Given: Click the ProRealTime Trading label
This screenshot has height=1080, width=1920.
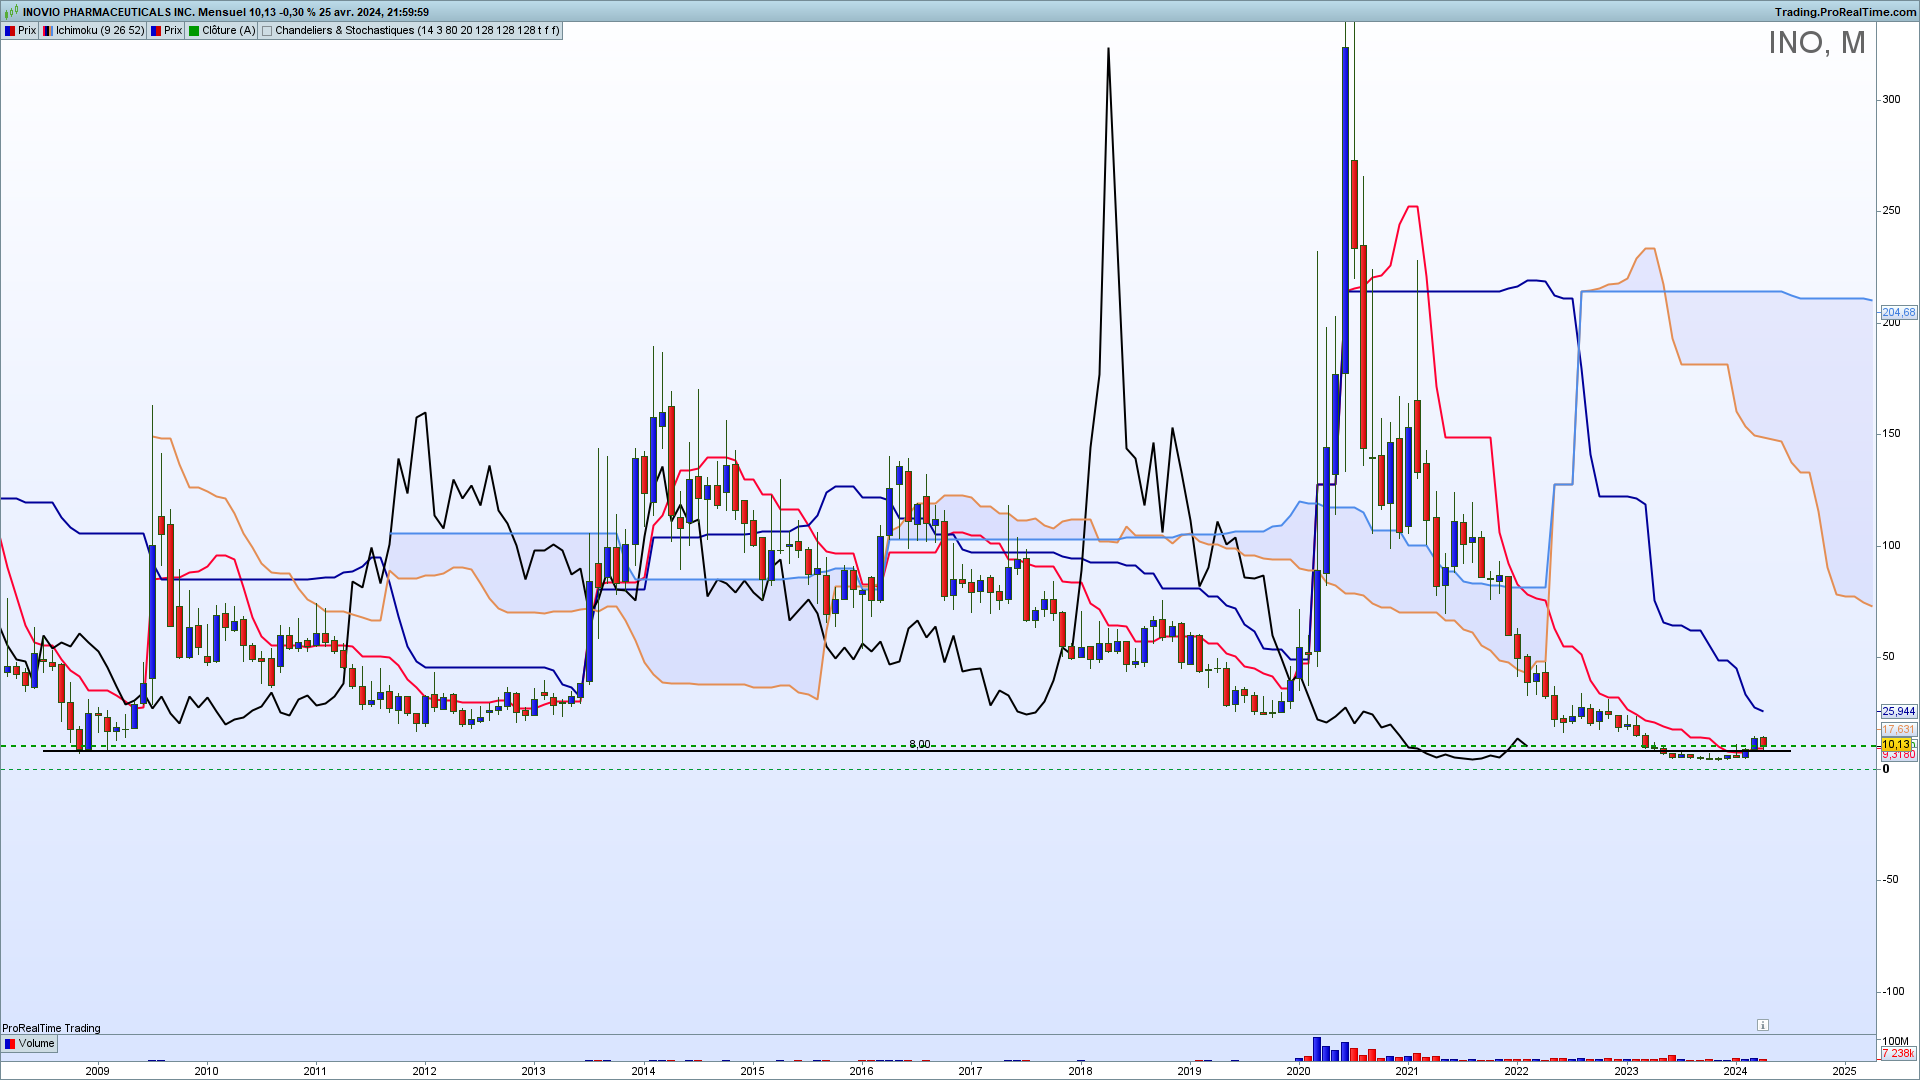Looking at the screenshot, I should [51, 1028].
